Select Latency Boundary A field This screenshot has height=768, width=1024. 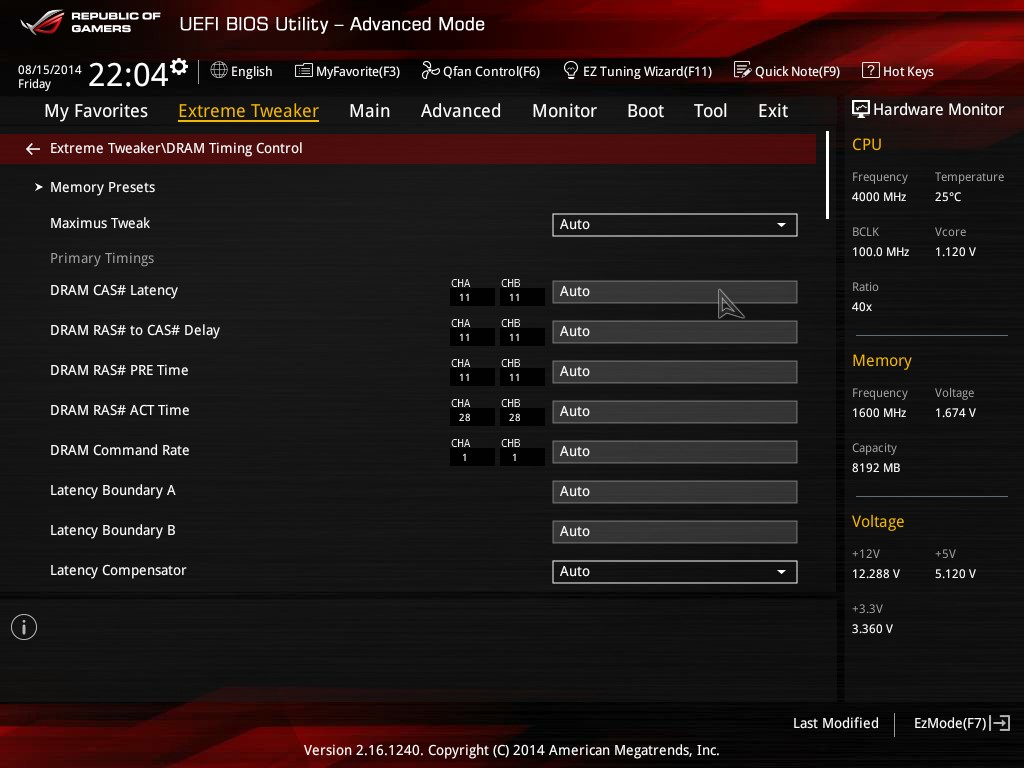point(675,492)
